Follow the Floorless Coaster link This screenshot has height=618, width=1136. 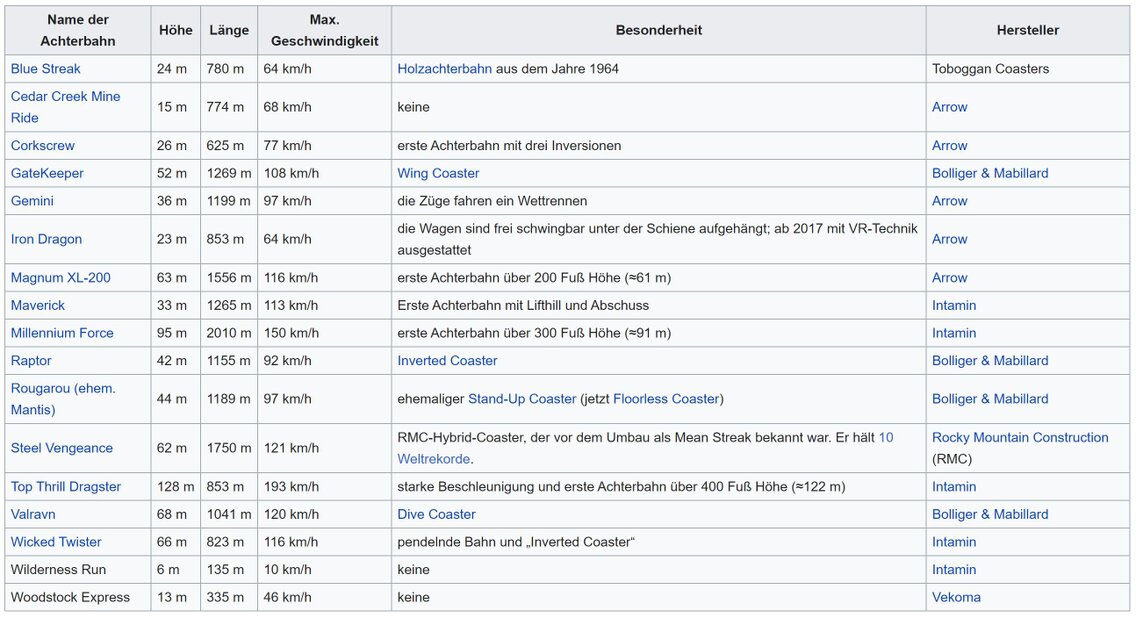coord(666,398)
